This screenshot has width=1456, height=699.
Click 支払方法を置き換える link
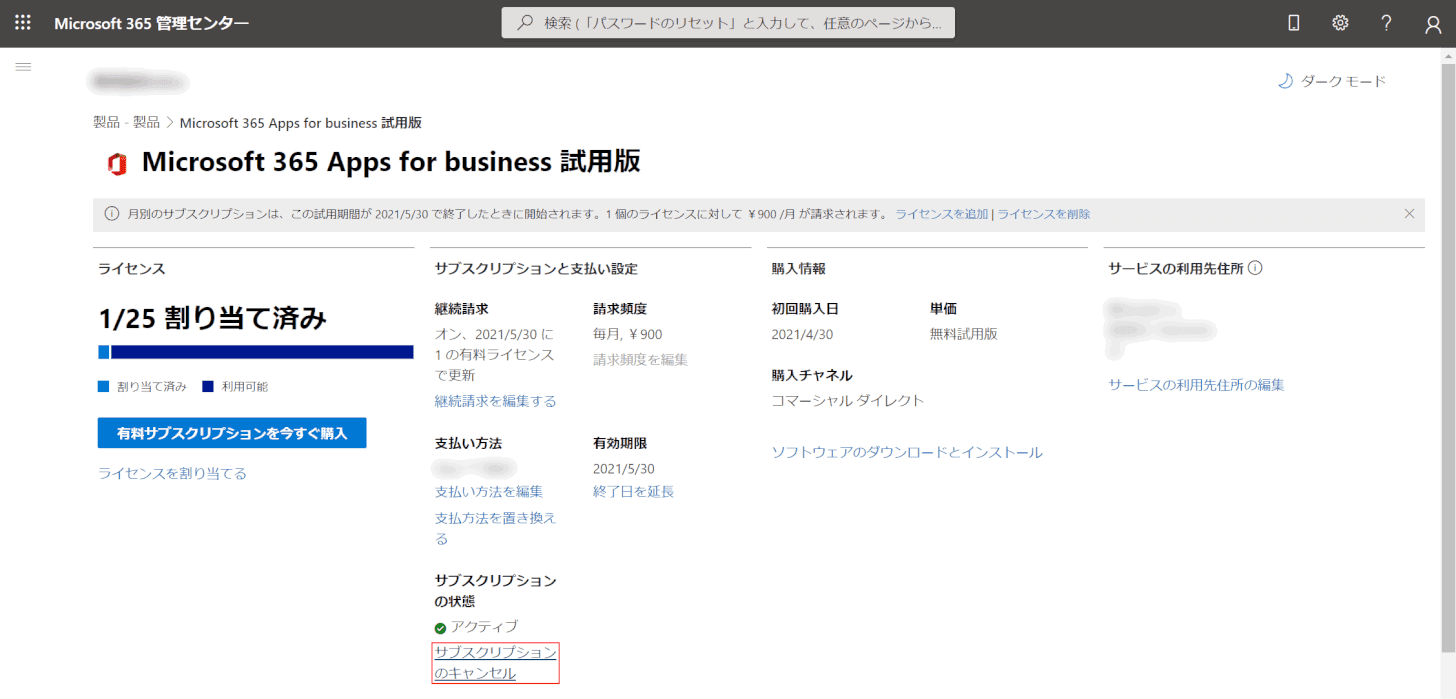495,528
